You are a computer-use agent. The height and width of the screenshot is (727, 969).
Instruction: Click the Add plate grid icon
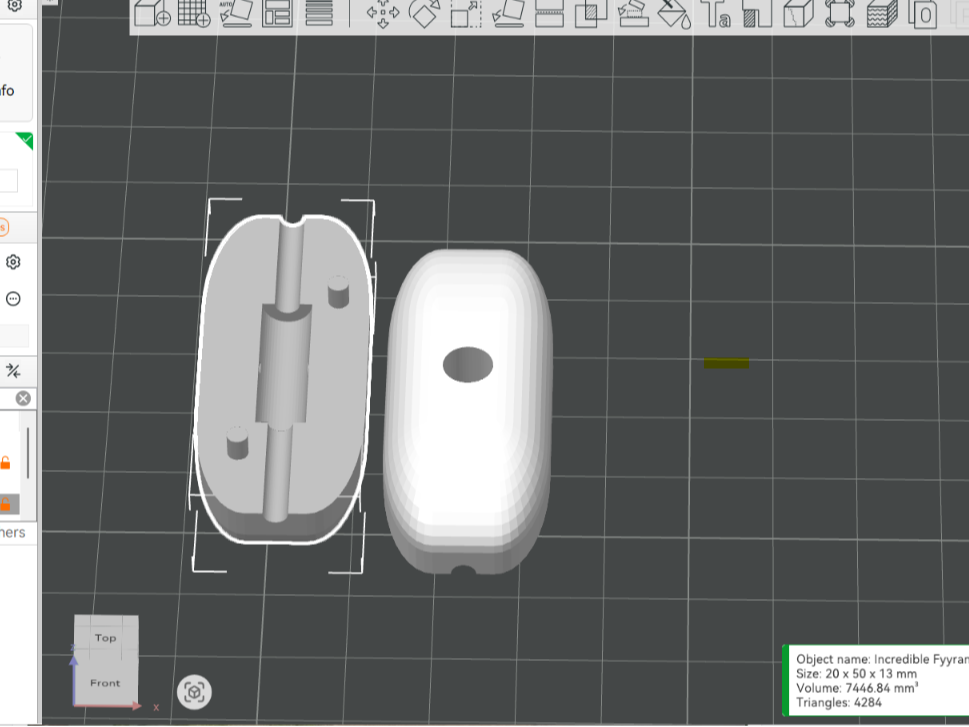point(194,13)
